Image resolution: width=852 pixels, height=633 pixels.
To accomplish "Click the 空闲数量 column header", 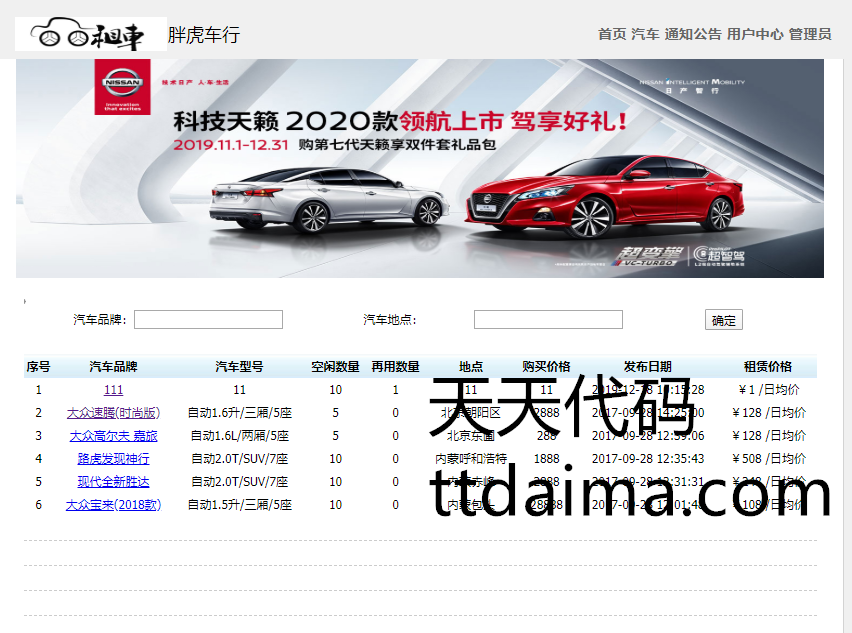I will [335, 367].
